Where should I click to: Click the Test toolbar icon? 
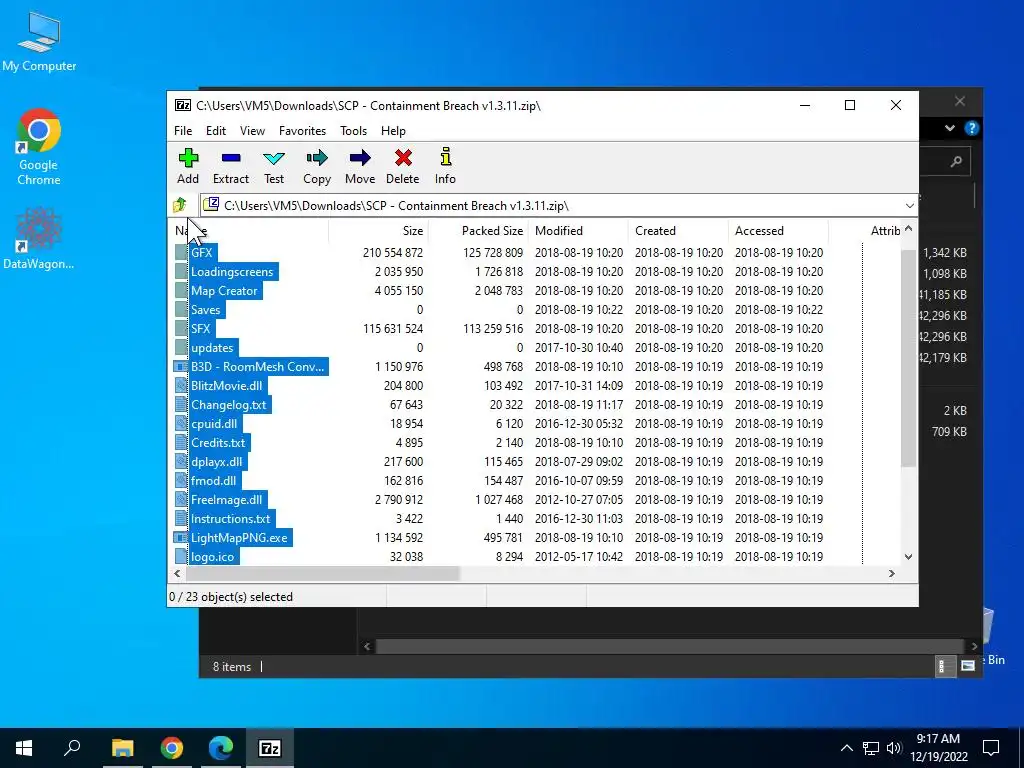tap(274, 158)
